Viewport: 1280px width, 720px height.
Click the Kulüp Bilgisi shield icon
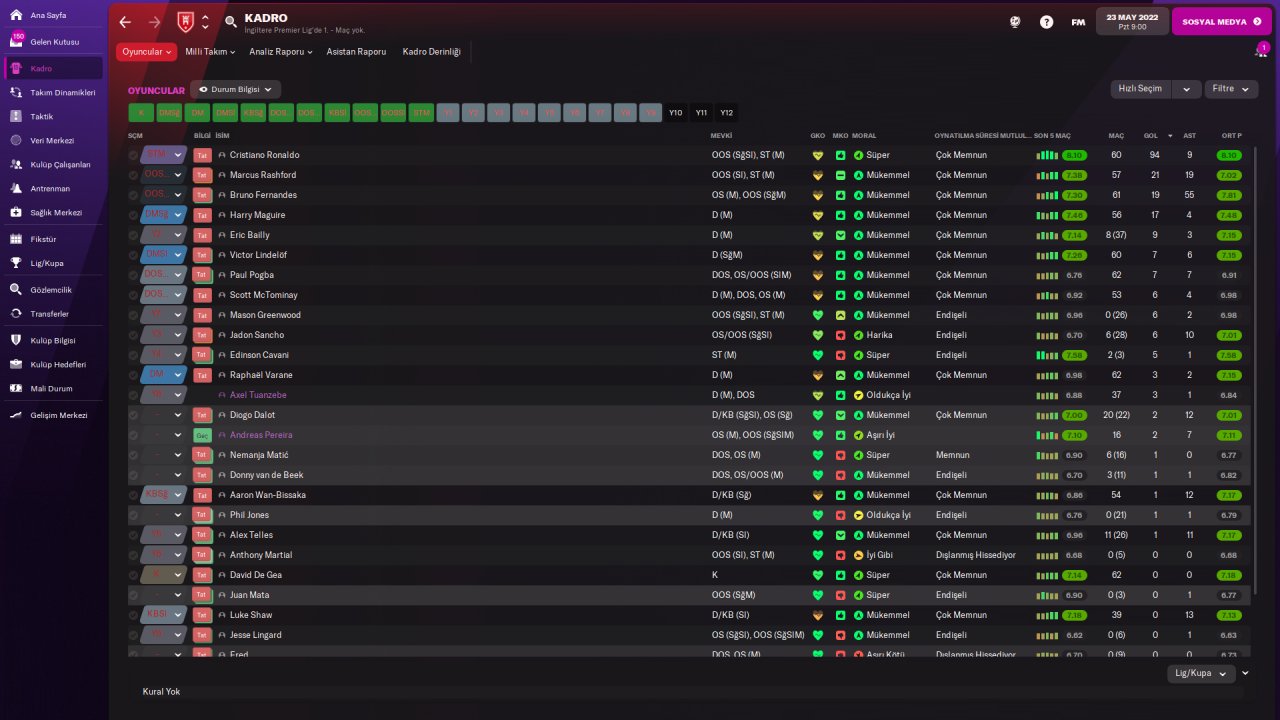click(x=16, y=340)
